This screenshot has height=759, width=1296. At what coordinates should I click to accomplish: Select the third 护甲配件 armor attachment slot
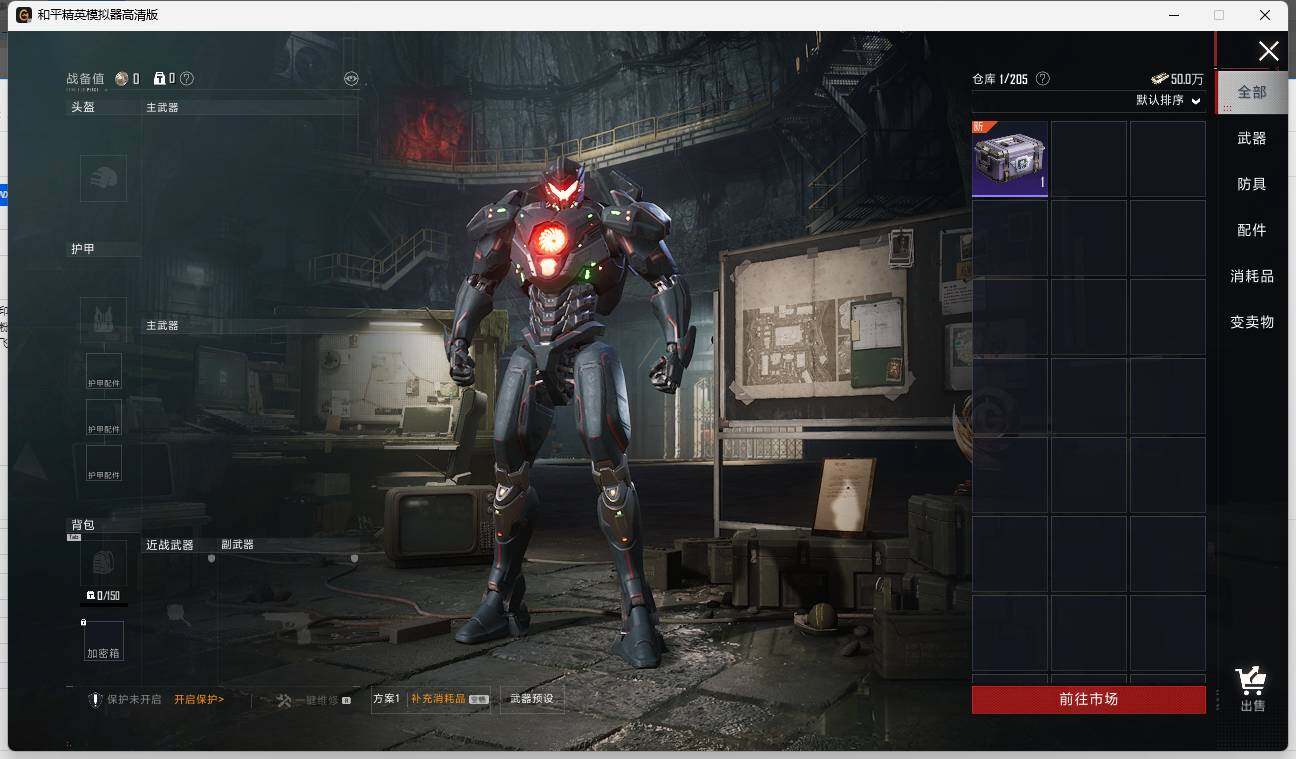point(104,463)
